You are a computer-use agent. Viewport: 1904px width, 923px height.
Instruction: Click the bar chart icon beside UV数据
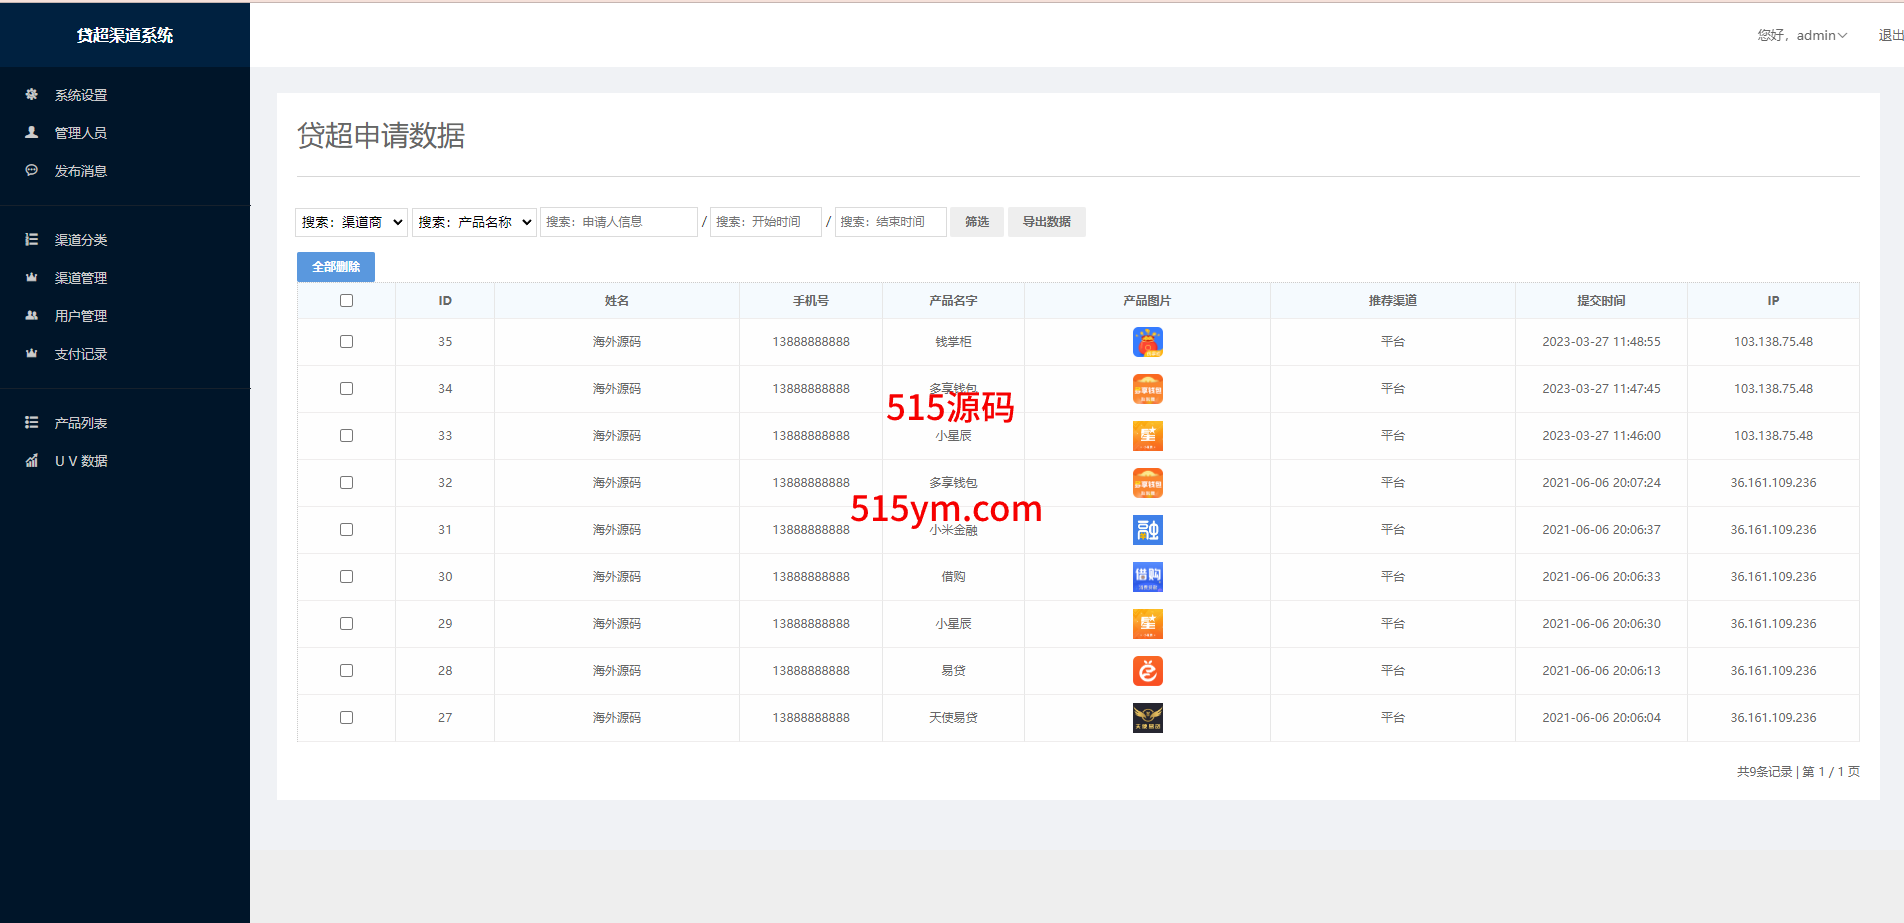[x=32, y=461]
